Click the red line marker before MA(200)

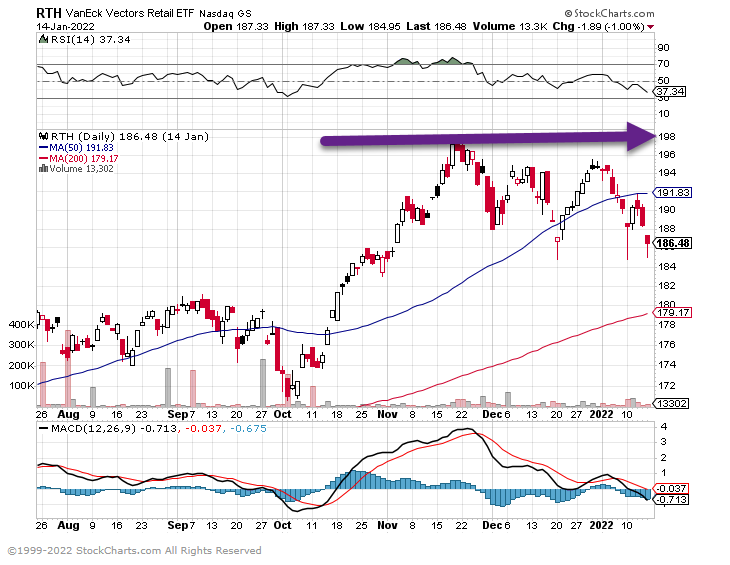[x=43, y=158]
